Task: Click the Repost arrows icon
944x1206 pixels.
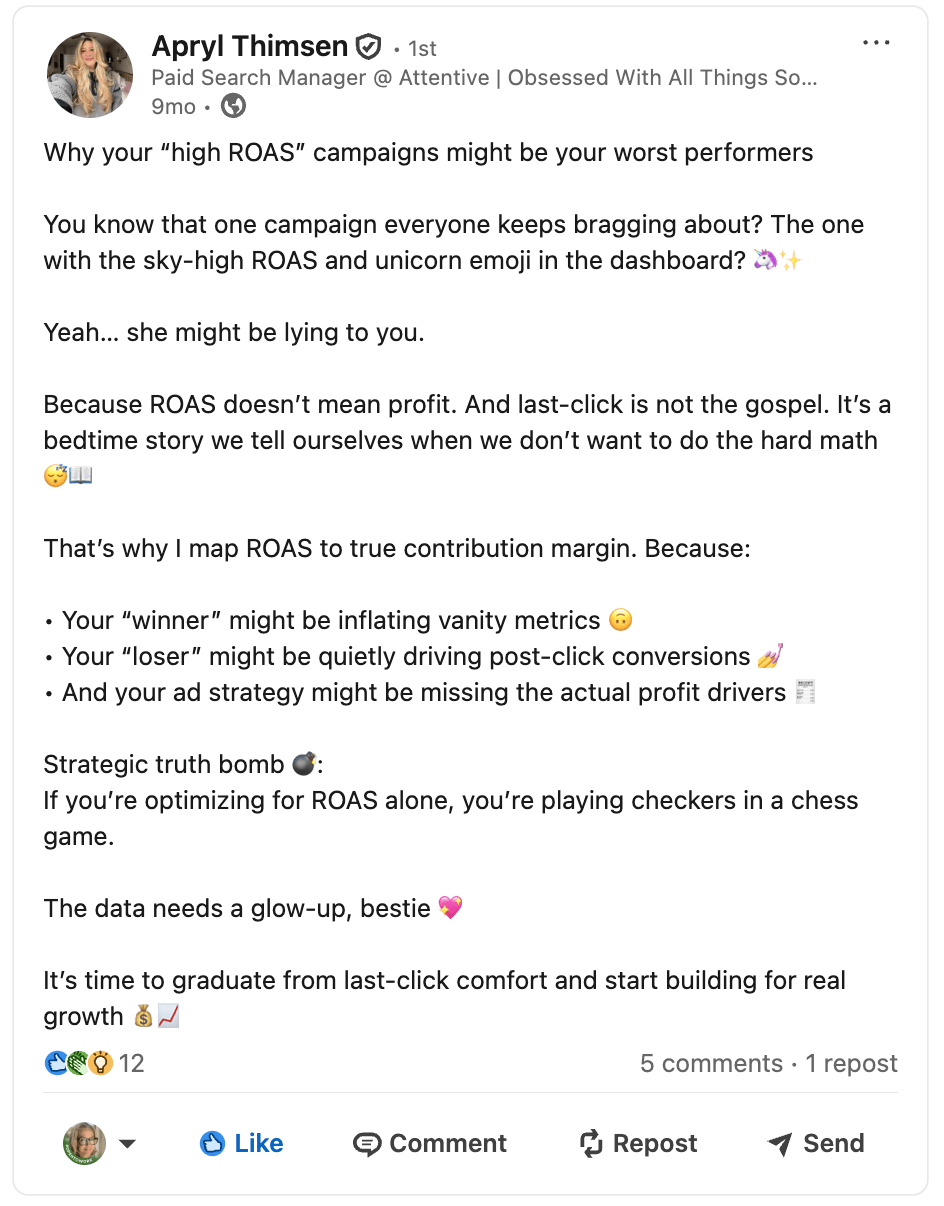Action: tap(592, 1144)
